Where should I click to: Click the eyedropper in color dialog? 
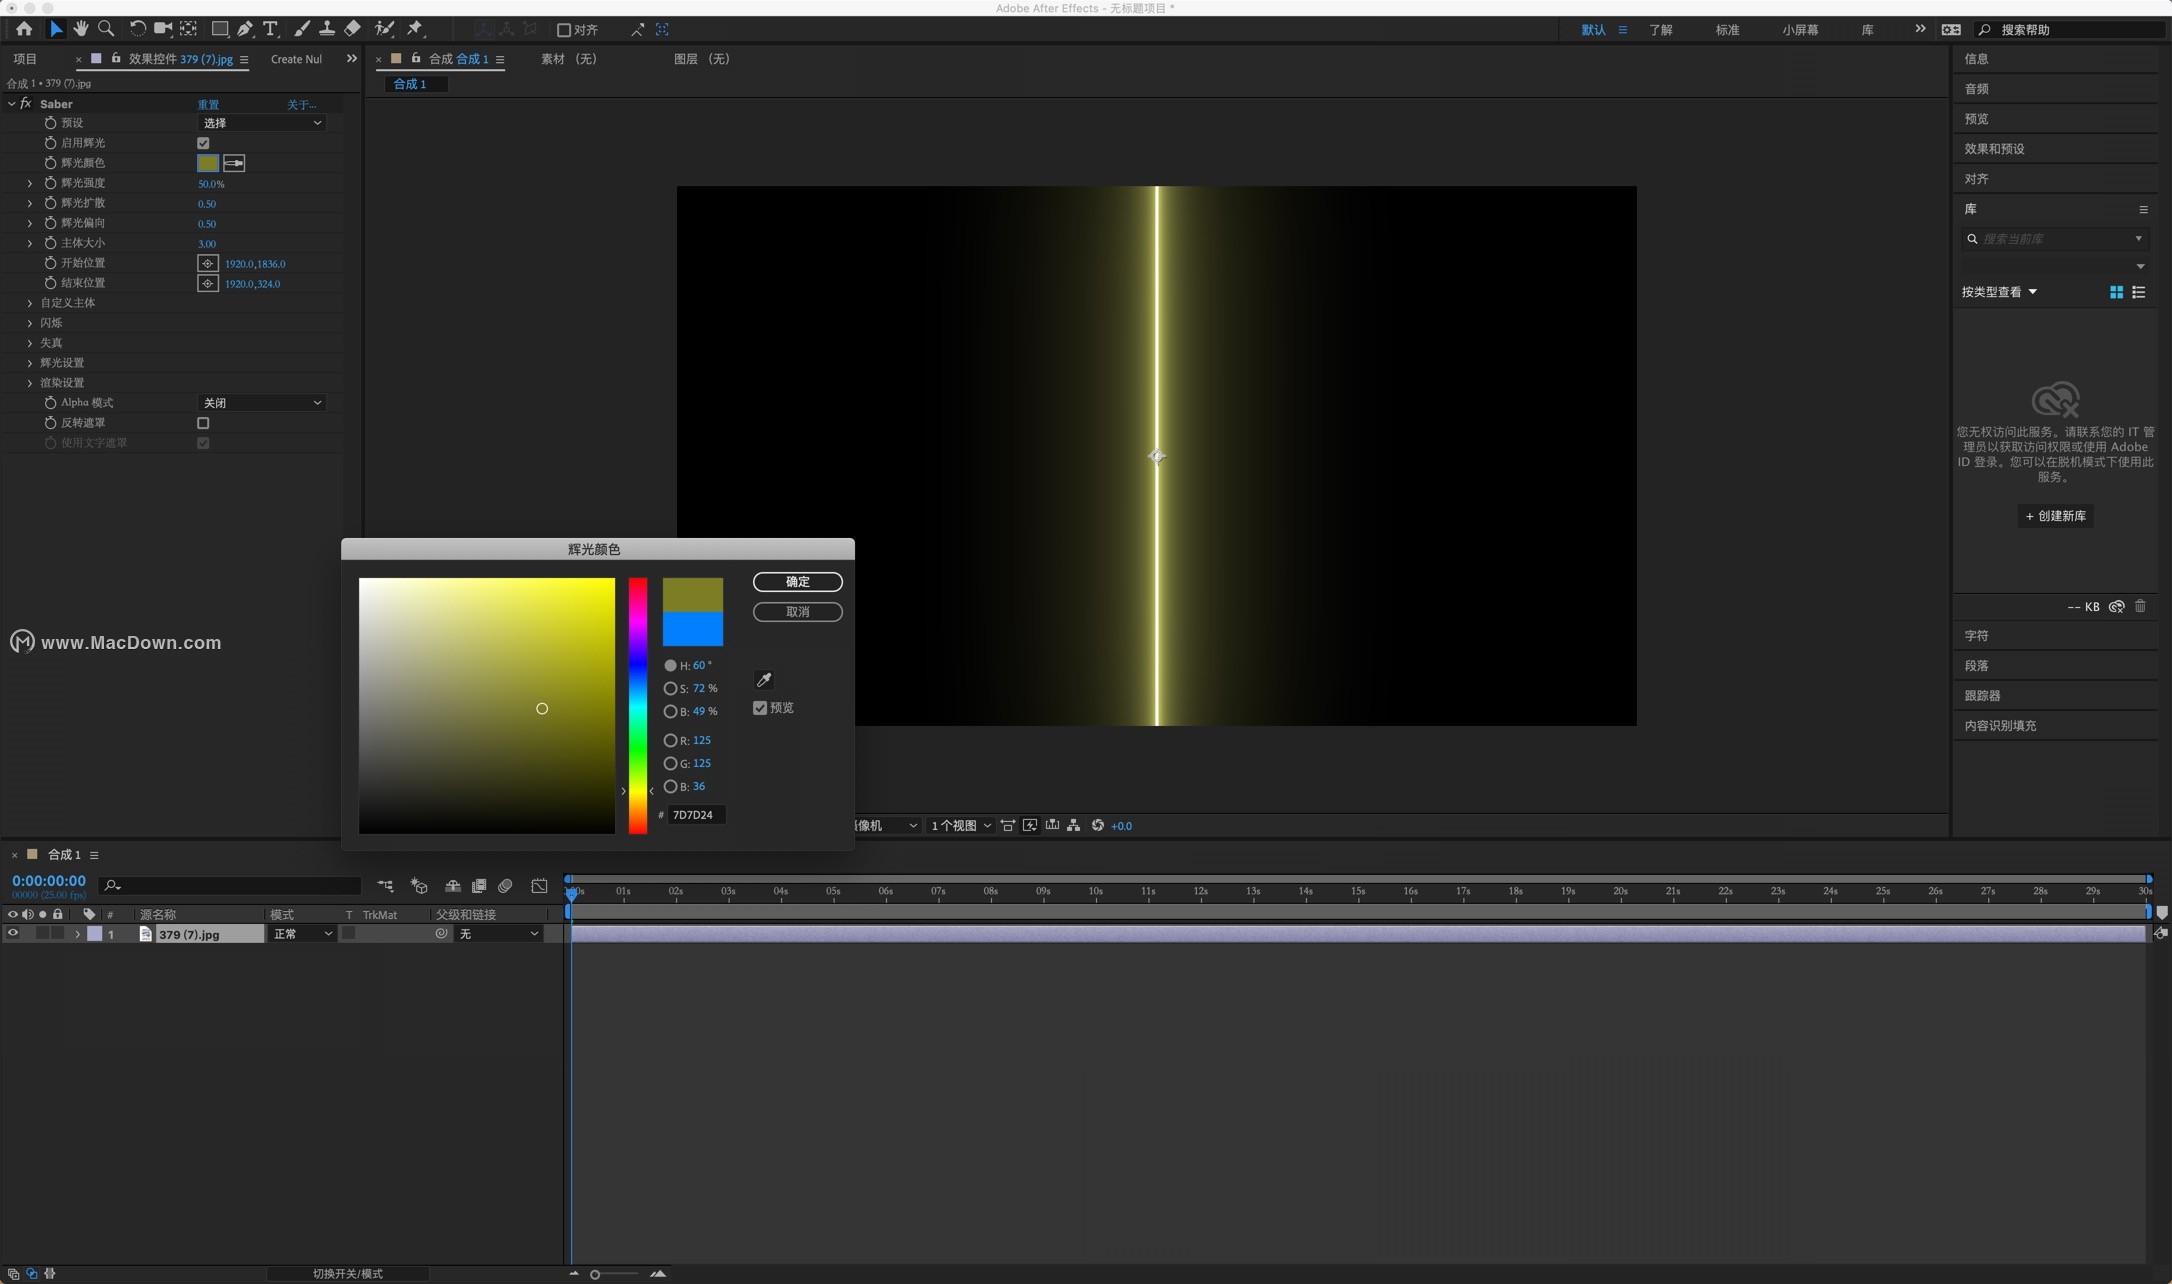point(764,680)
